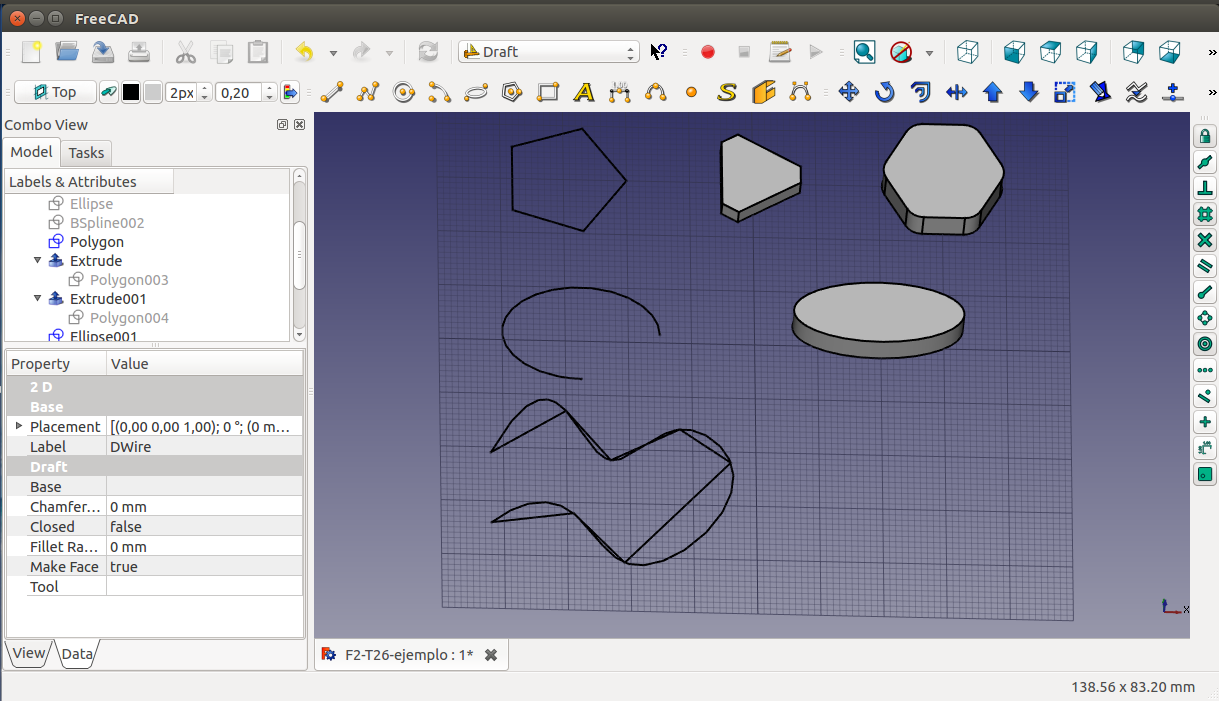Click the Move objects tool
The image size is (1219, 701).
coord(849,93)
